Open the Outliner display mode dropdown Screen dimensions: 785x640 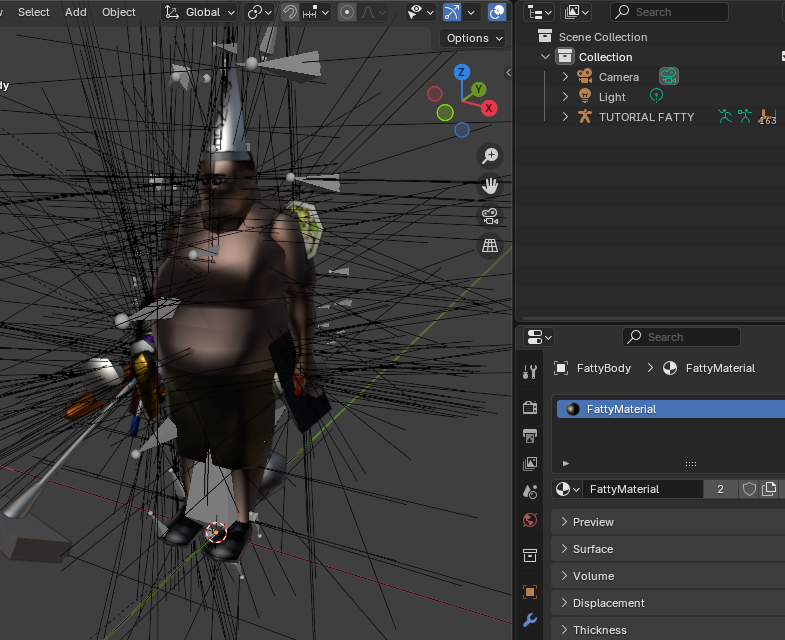click(576, 12)
